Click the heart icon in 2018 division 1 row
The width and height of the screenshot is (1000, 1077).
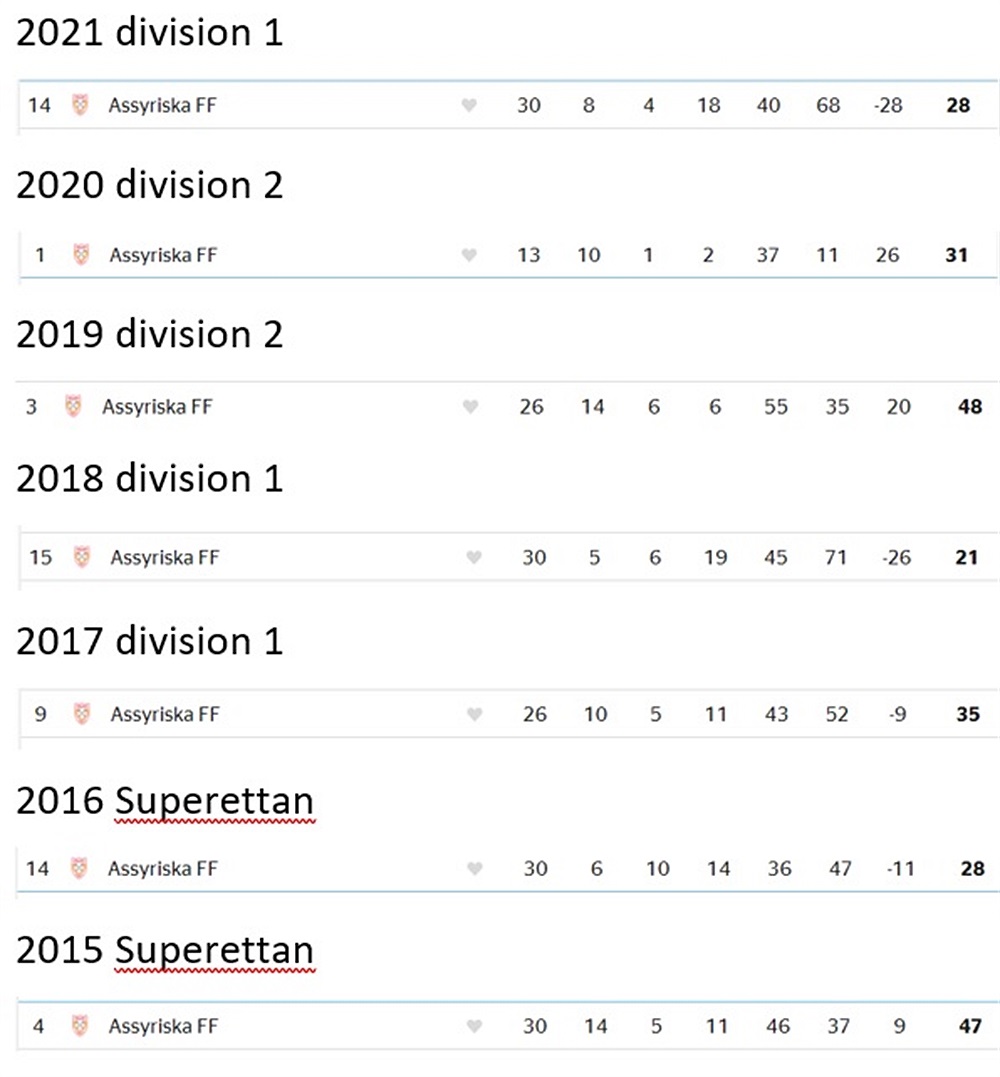pos(474,557)
